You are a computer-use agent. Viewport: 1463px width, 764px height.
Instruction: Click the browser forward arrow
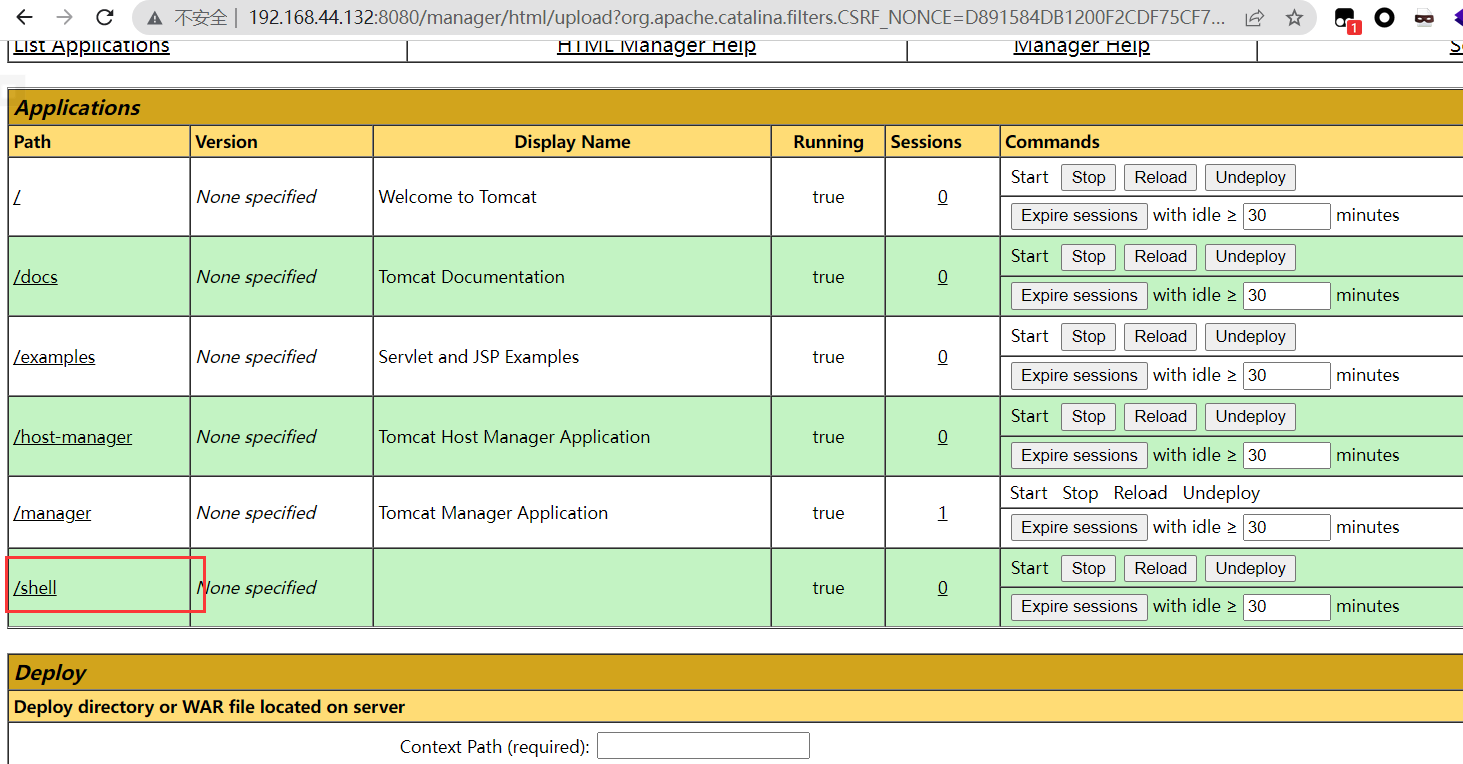click(65, 17)
